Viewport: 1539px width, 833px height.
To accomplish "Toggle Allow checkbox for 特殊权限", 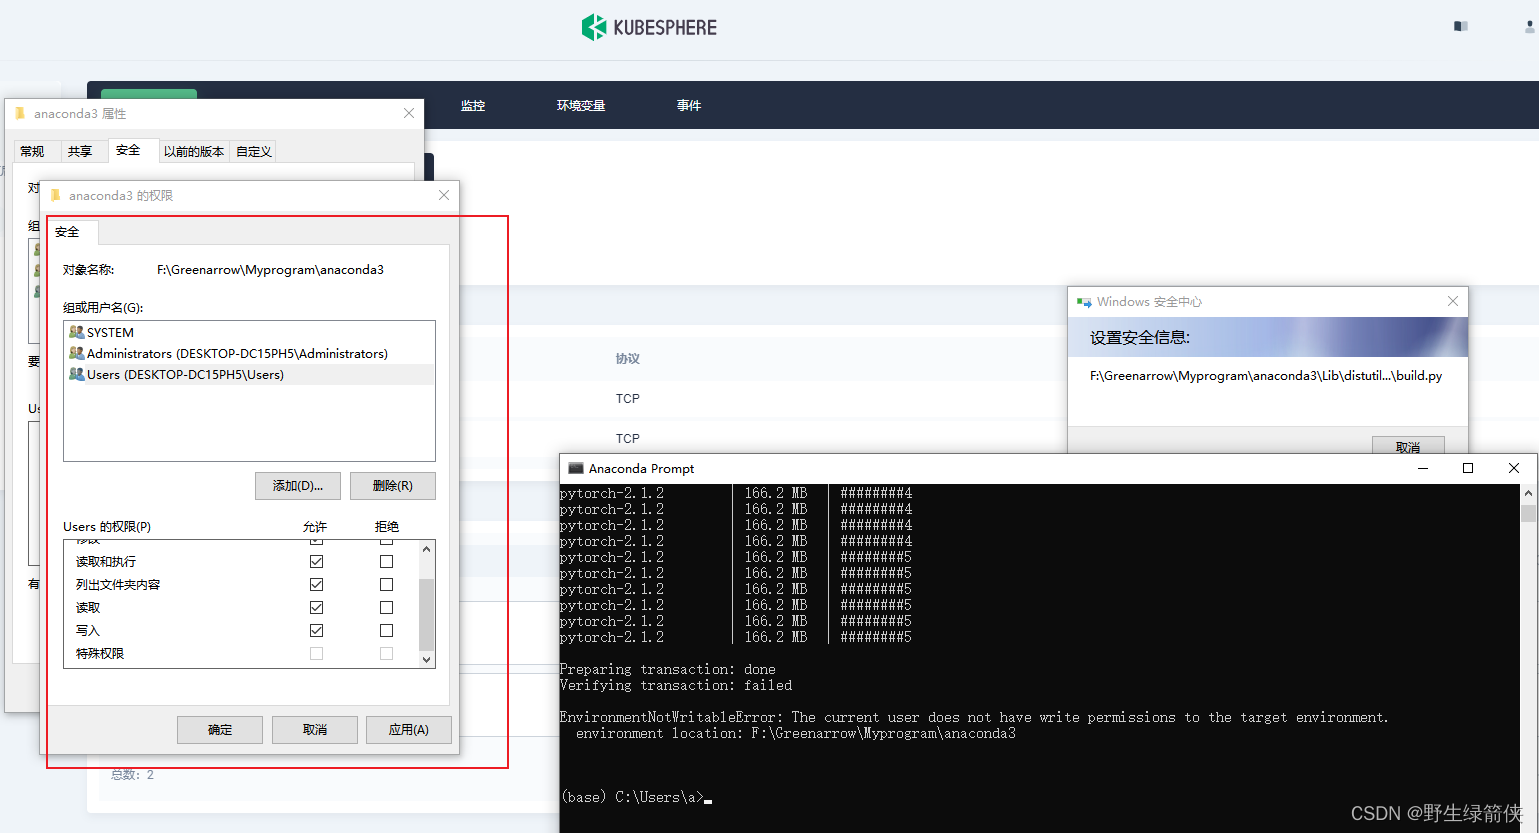I will 316,653.
